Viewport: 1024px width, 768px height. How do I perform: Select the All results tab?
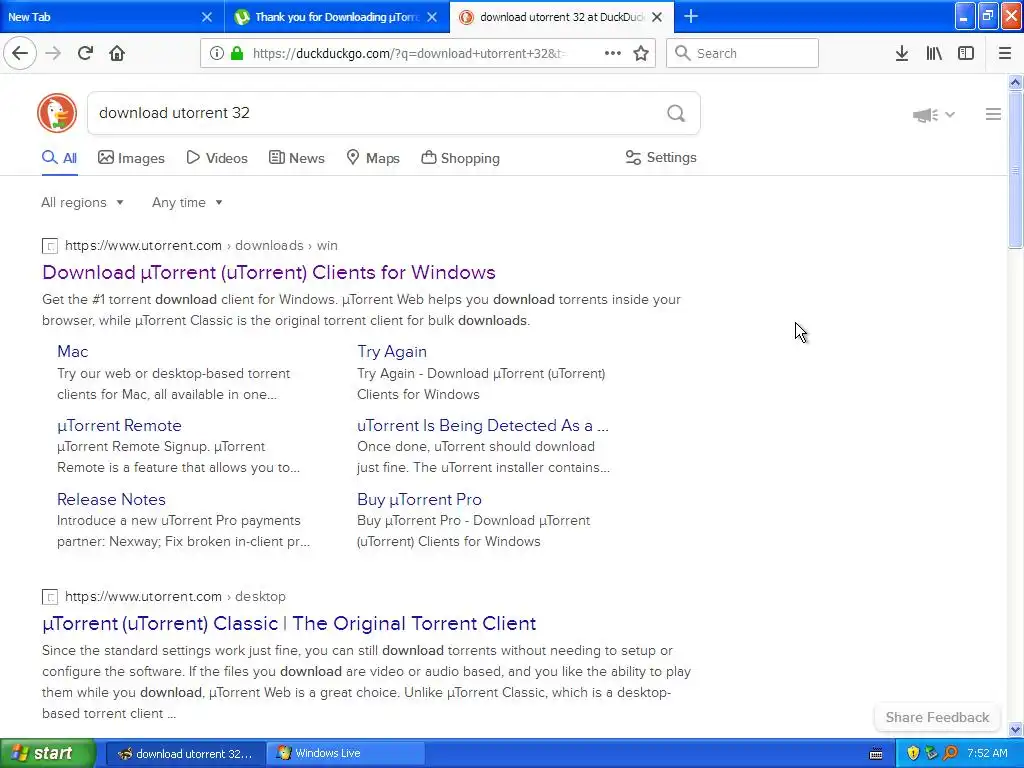click(59, 158)
